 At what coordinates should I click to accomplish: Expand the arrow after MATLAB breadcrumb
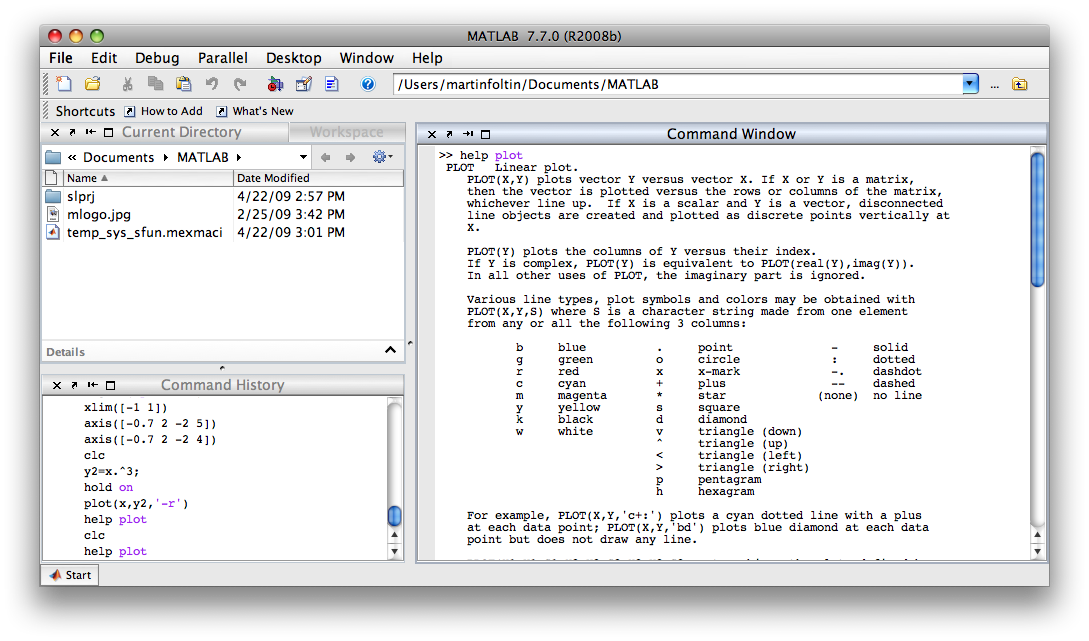(239, 158)
